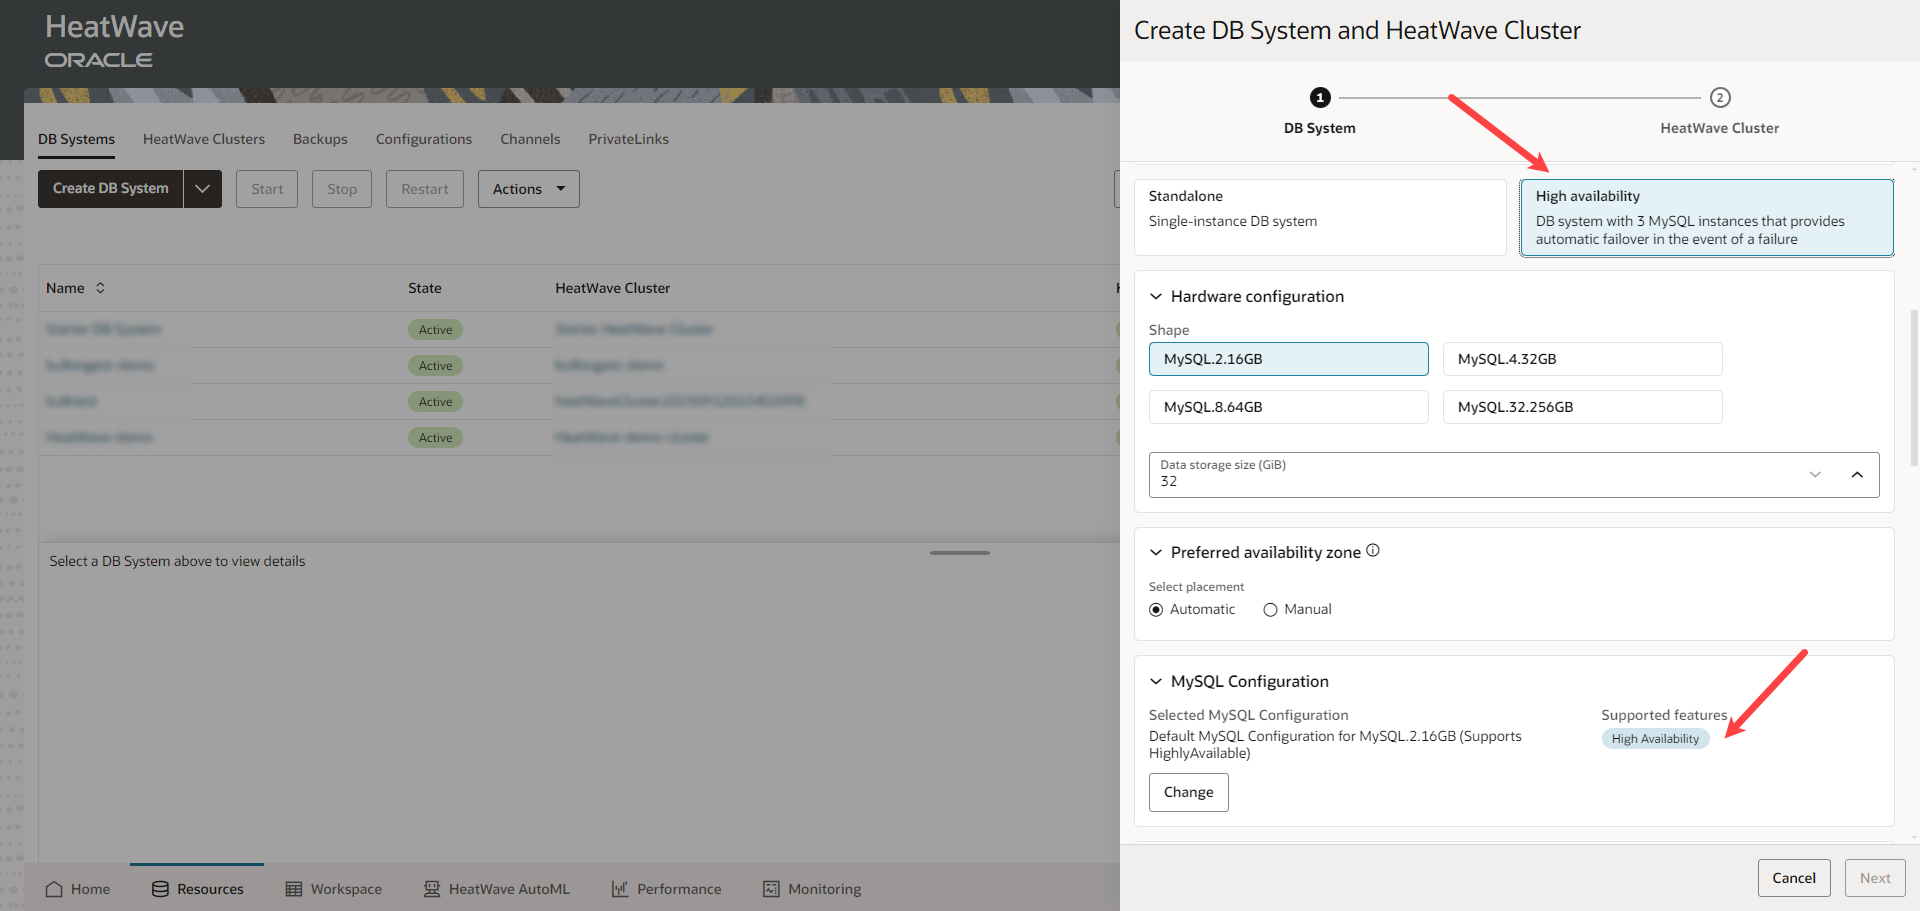
Task: Open the Workspace section icon
Action: point(294,889)
